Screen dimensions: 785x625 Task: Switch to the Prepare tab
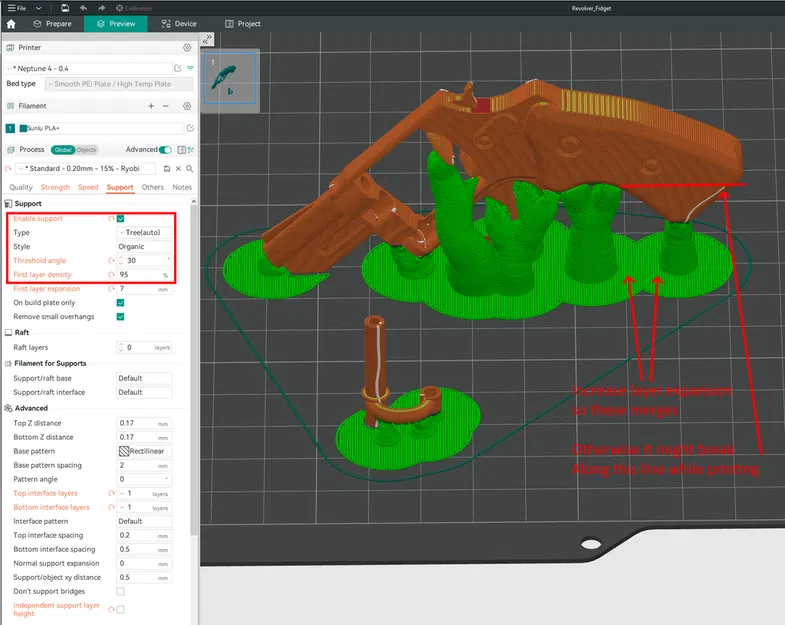point(51,23)
